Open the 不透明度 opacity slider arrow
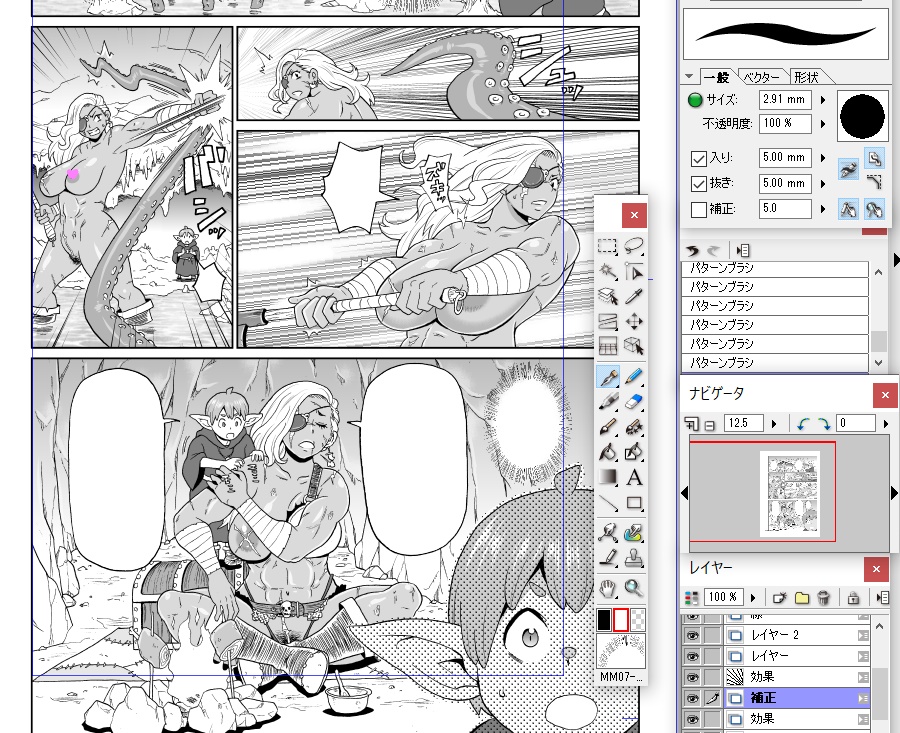Image resolution: width=900 pixels, height=733 pixels. coord(823,124)
